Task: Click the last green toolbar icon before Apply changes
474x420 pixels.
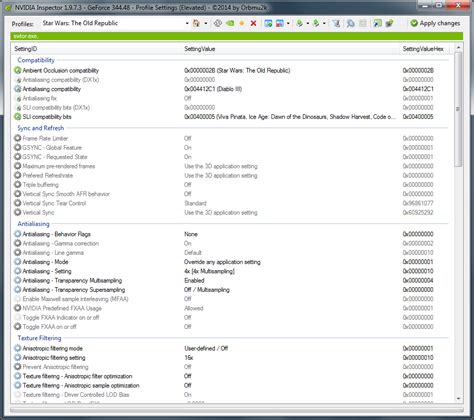Action: coord(389,23)
